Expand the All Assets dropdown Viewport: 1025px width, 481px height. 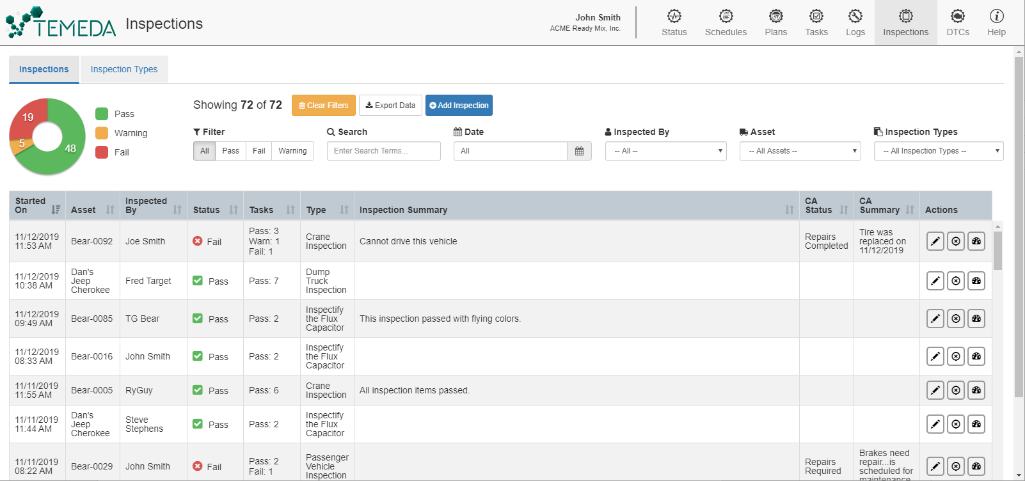pyautogui.click(x=799, y=151)
